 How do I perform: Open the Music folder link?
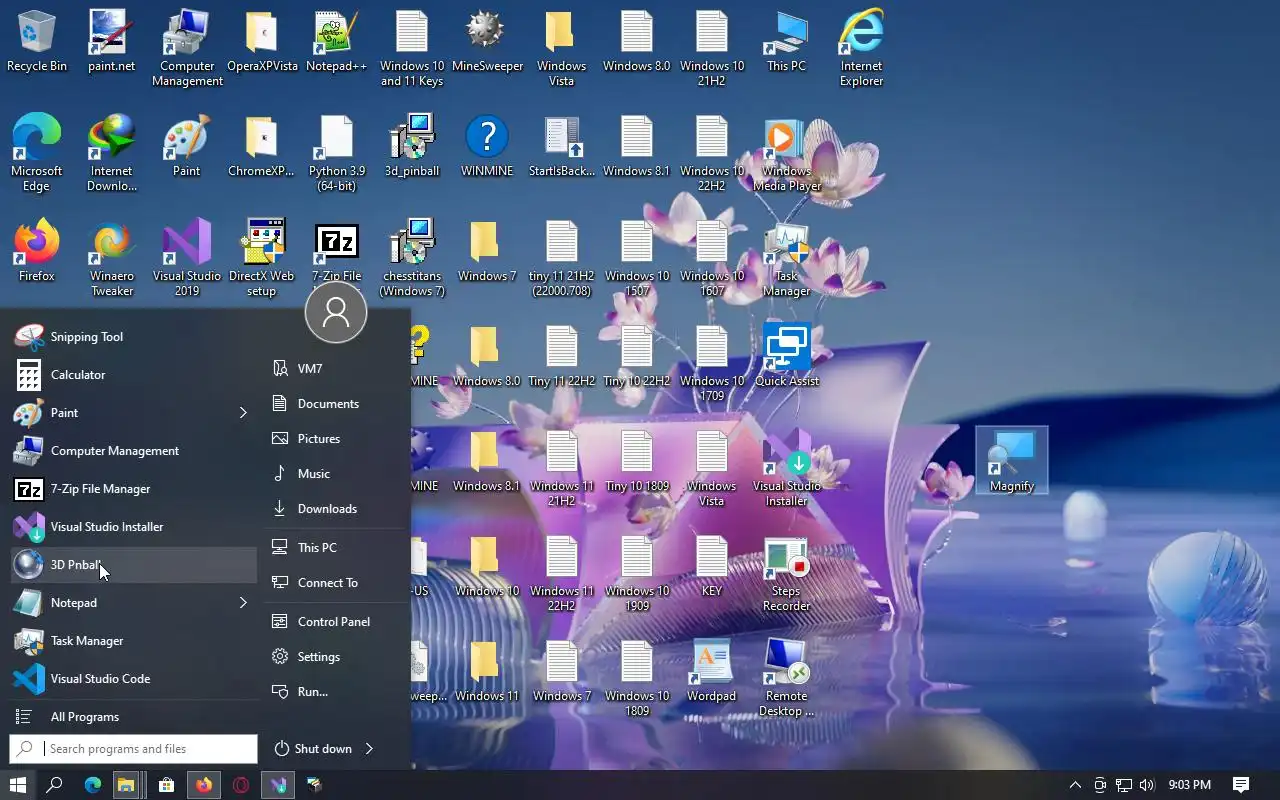[x=335, y=474]
